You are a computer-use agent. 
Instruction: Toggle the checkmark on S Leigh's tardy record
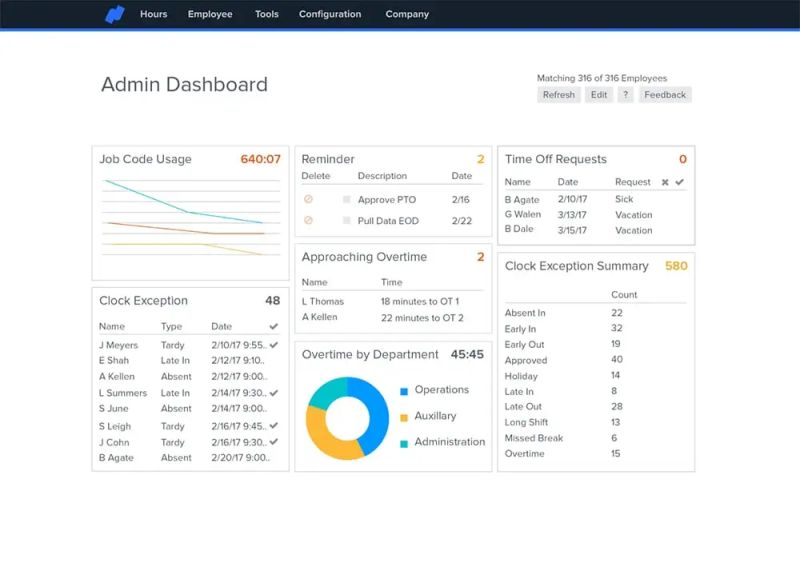[x=275, y=426]
